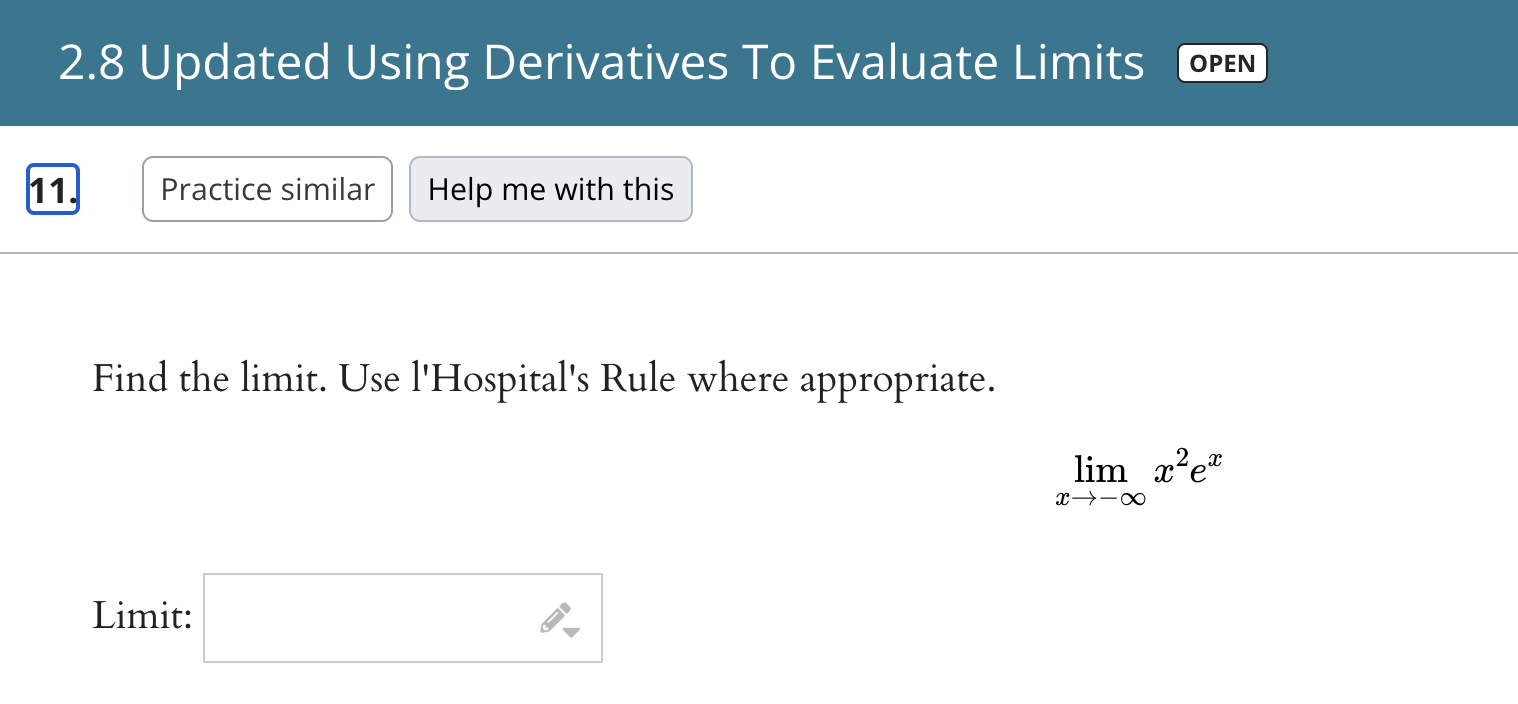Screen dimensions: 1518x704
Task: Tap the editing pencil beside the dropdown arrow
Action: (x=553, y=615)
